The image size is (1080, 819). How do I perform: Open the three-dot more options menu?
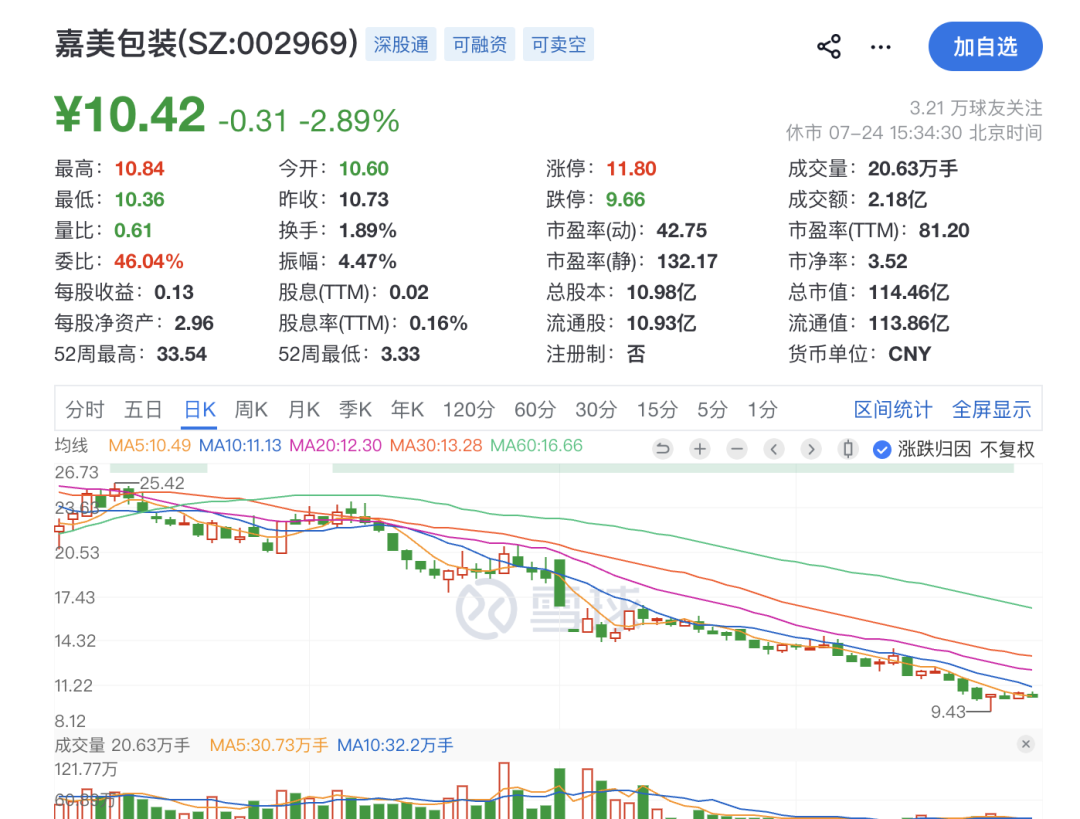pyautogui.click(x=880, y=47)
